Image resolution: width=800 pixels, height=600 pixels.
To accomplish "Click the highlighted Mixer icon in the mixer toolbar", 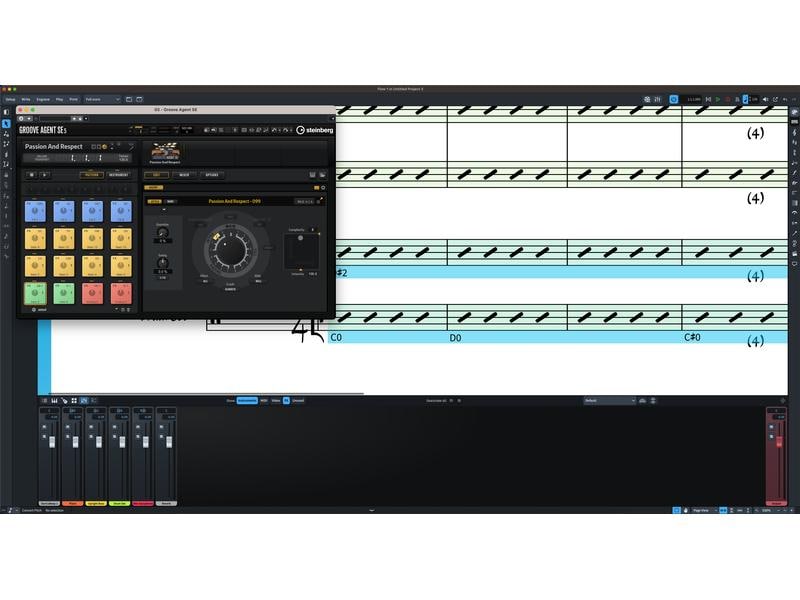I will click(x=84, y=401).
